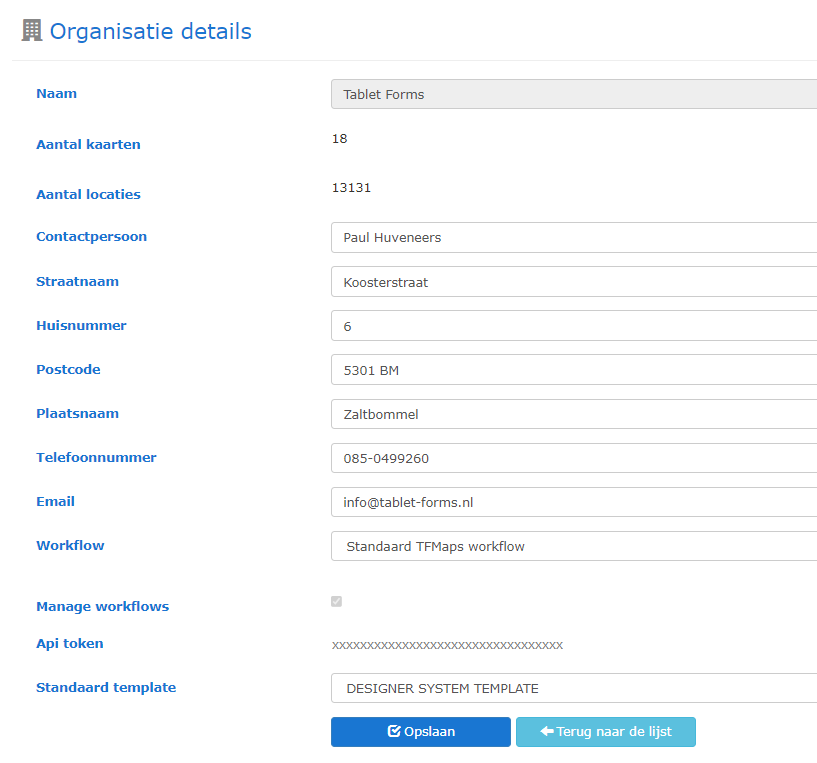Click the Aantal kaarten value 18

(340, 139)
